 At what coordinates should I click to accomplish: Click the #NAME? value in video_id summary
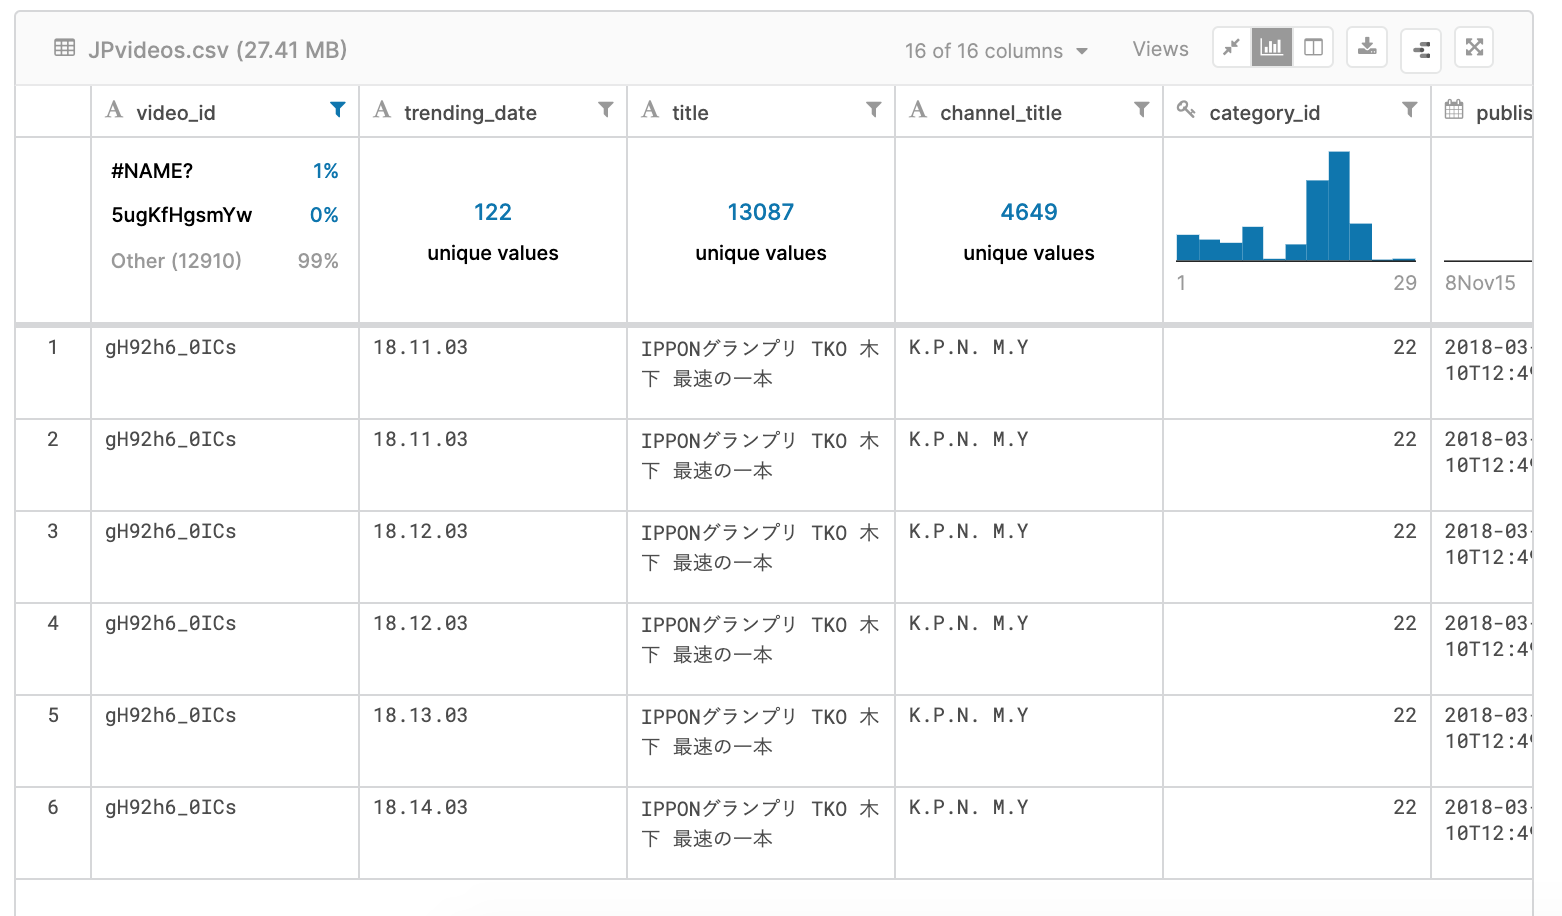pos(152,171)
